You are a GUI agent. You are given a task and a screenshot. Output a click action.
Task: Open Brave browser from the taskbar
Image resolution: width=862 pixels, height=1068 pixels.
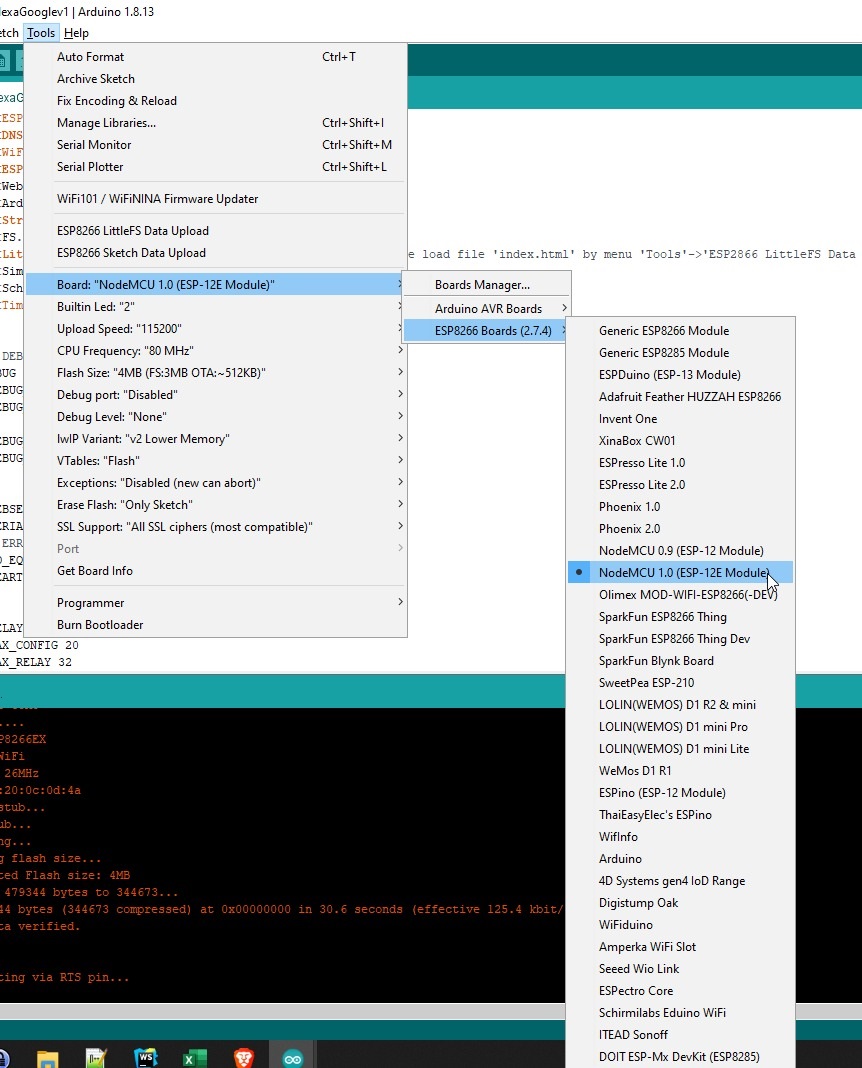243,1057
